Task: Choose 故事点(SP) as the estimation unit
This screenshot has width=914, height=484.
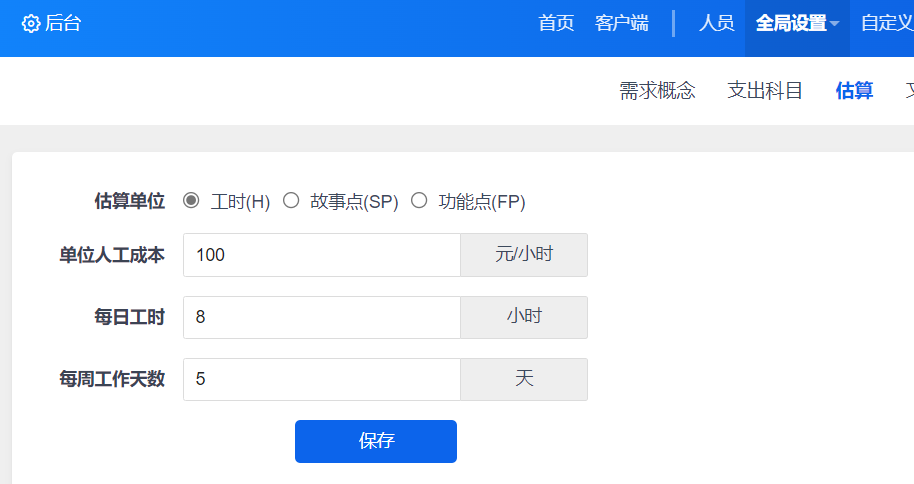Action: [291, 201]
